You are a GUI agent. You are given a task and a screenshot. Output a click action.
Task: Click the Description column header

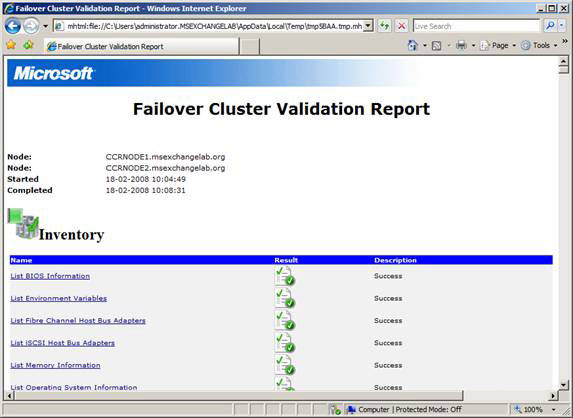[x=395, y=260]
